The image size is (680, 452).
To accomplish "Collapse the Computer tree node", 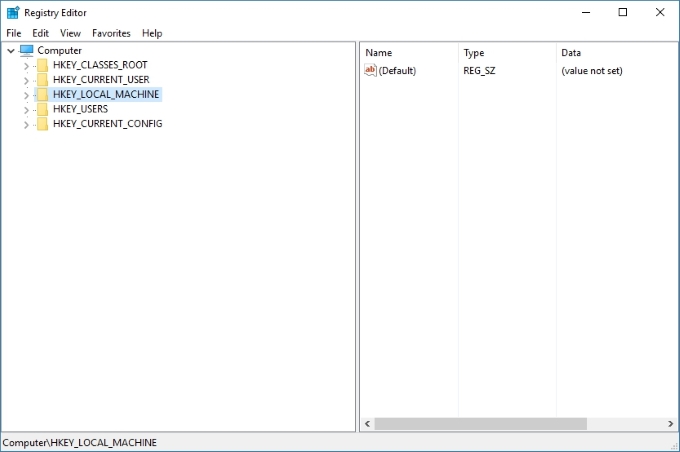I will (x=10, y=50).
